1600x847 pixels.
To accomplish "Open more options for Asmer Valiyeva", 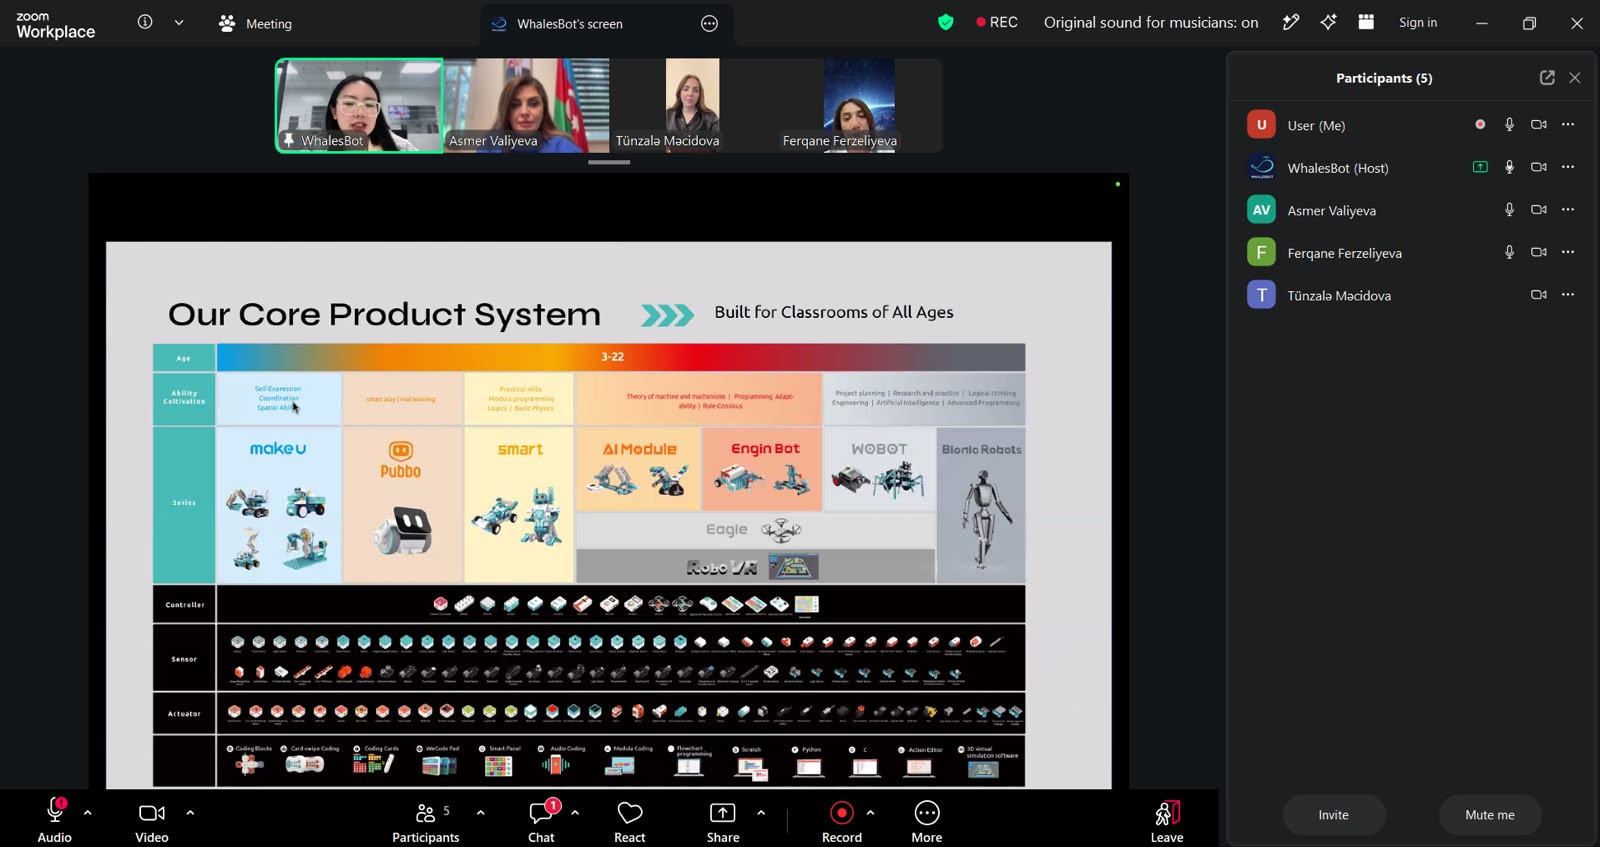I will 1568,210.
